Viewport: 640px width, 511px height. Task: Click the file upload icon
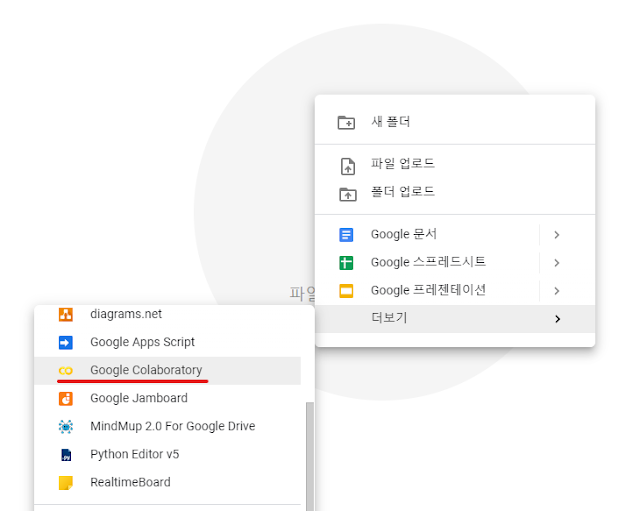348,166
